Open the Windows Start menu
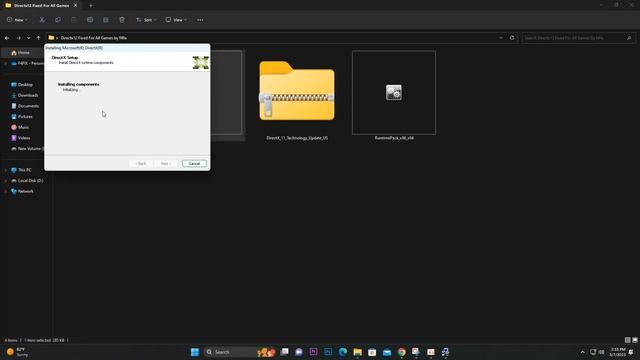Image resolution: width=640 pixels, height=360 pixels. pyautogui.click(x=195, y=352)
